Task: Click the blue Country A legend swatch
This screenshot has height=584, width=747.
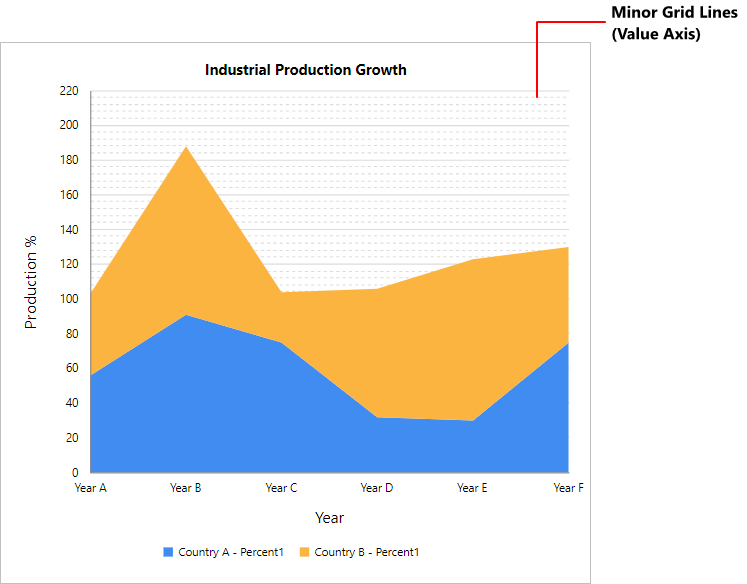Action: click(x=168, y=552)
